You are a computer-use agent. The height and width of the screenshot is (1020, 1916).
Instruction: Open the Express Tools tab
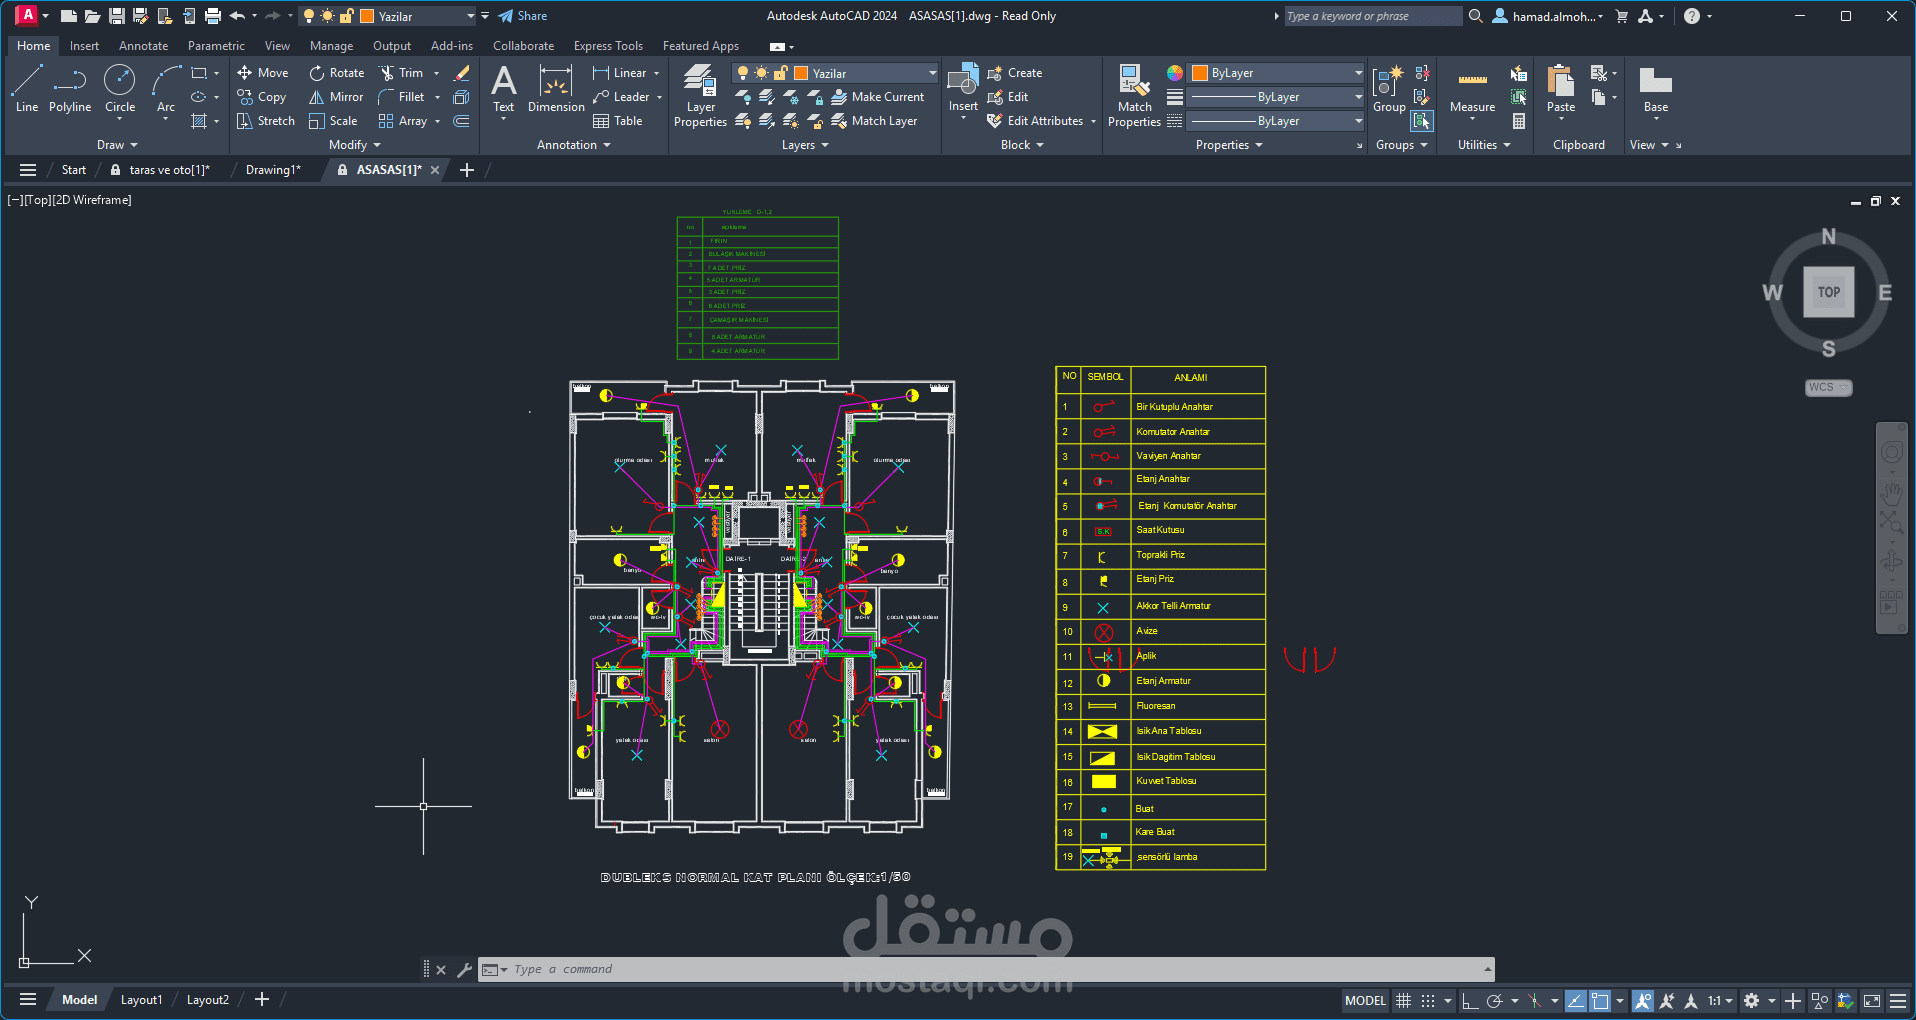point(608,46)
